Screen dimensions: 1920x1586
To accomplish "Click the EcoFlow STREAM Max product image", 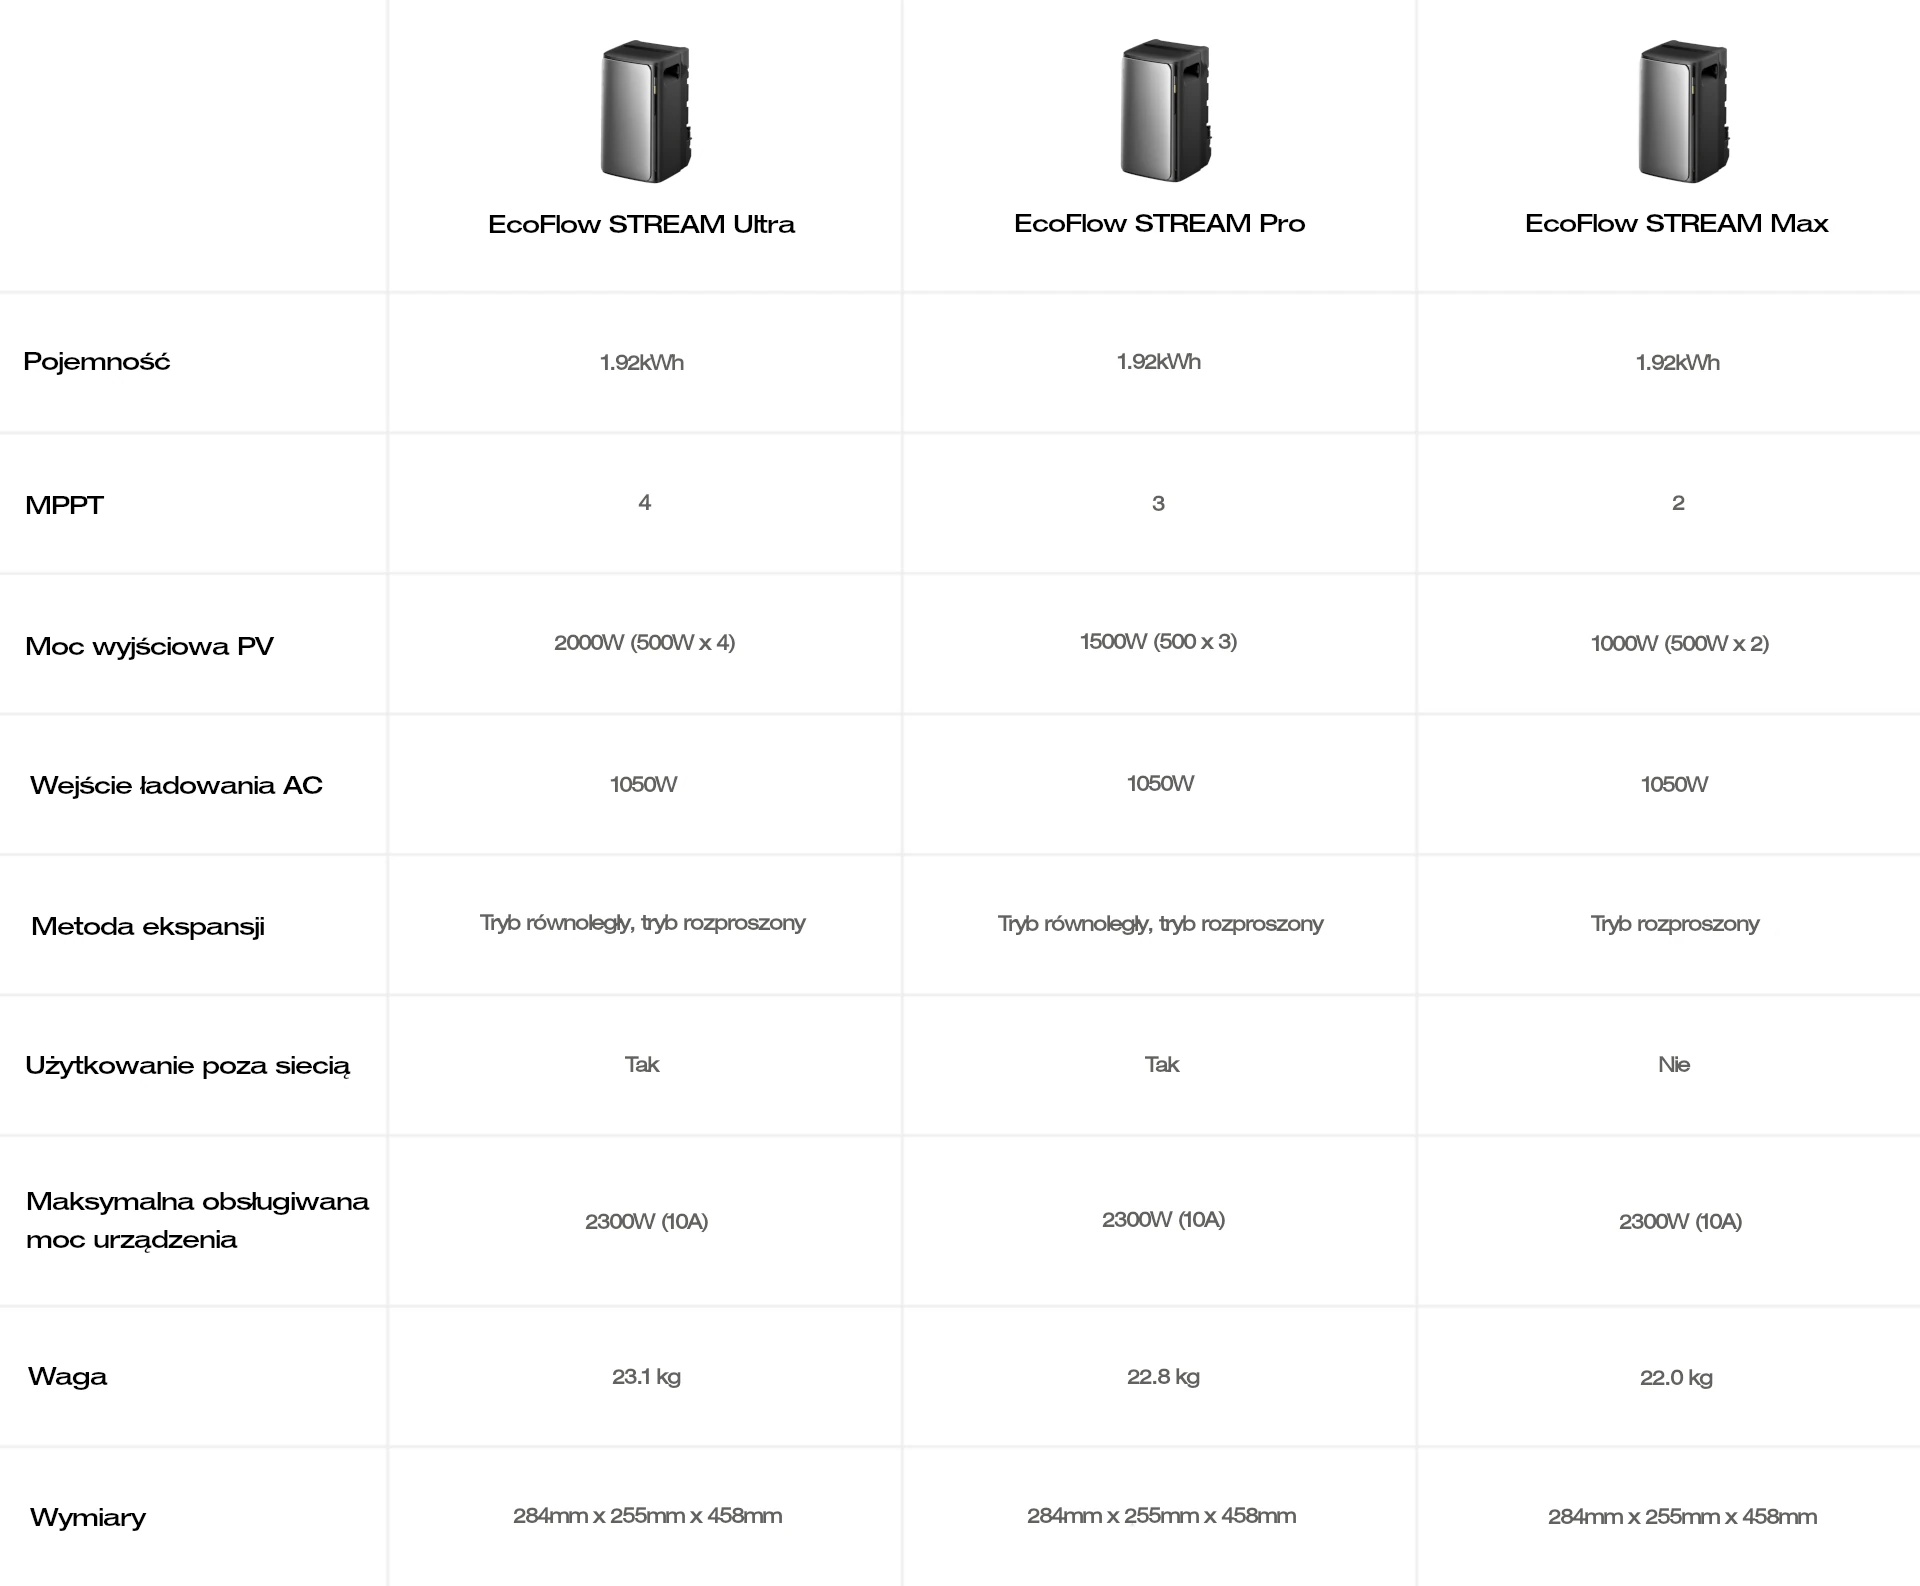I will pos(1683,112).
